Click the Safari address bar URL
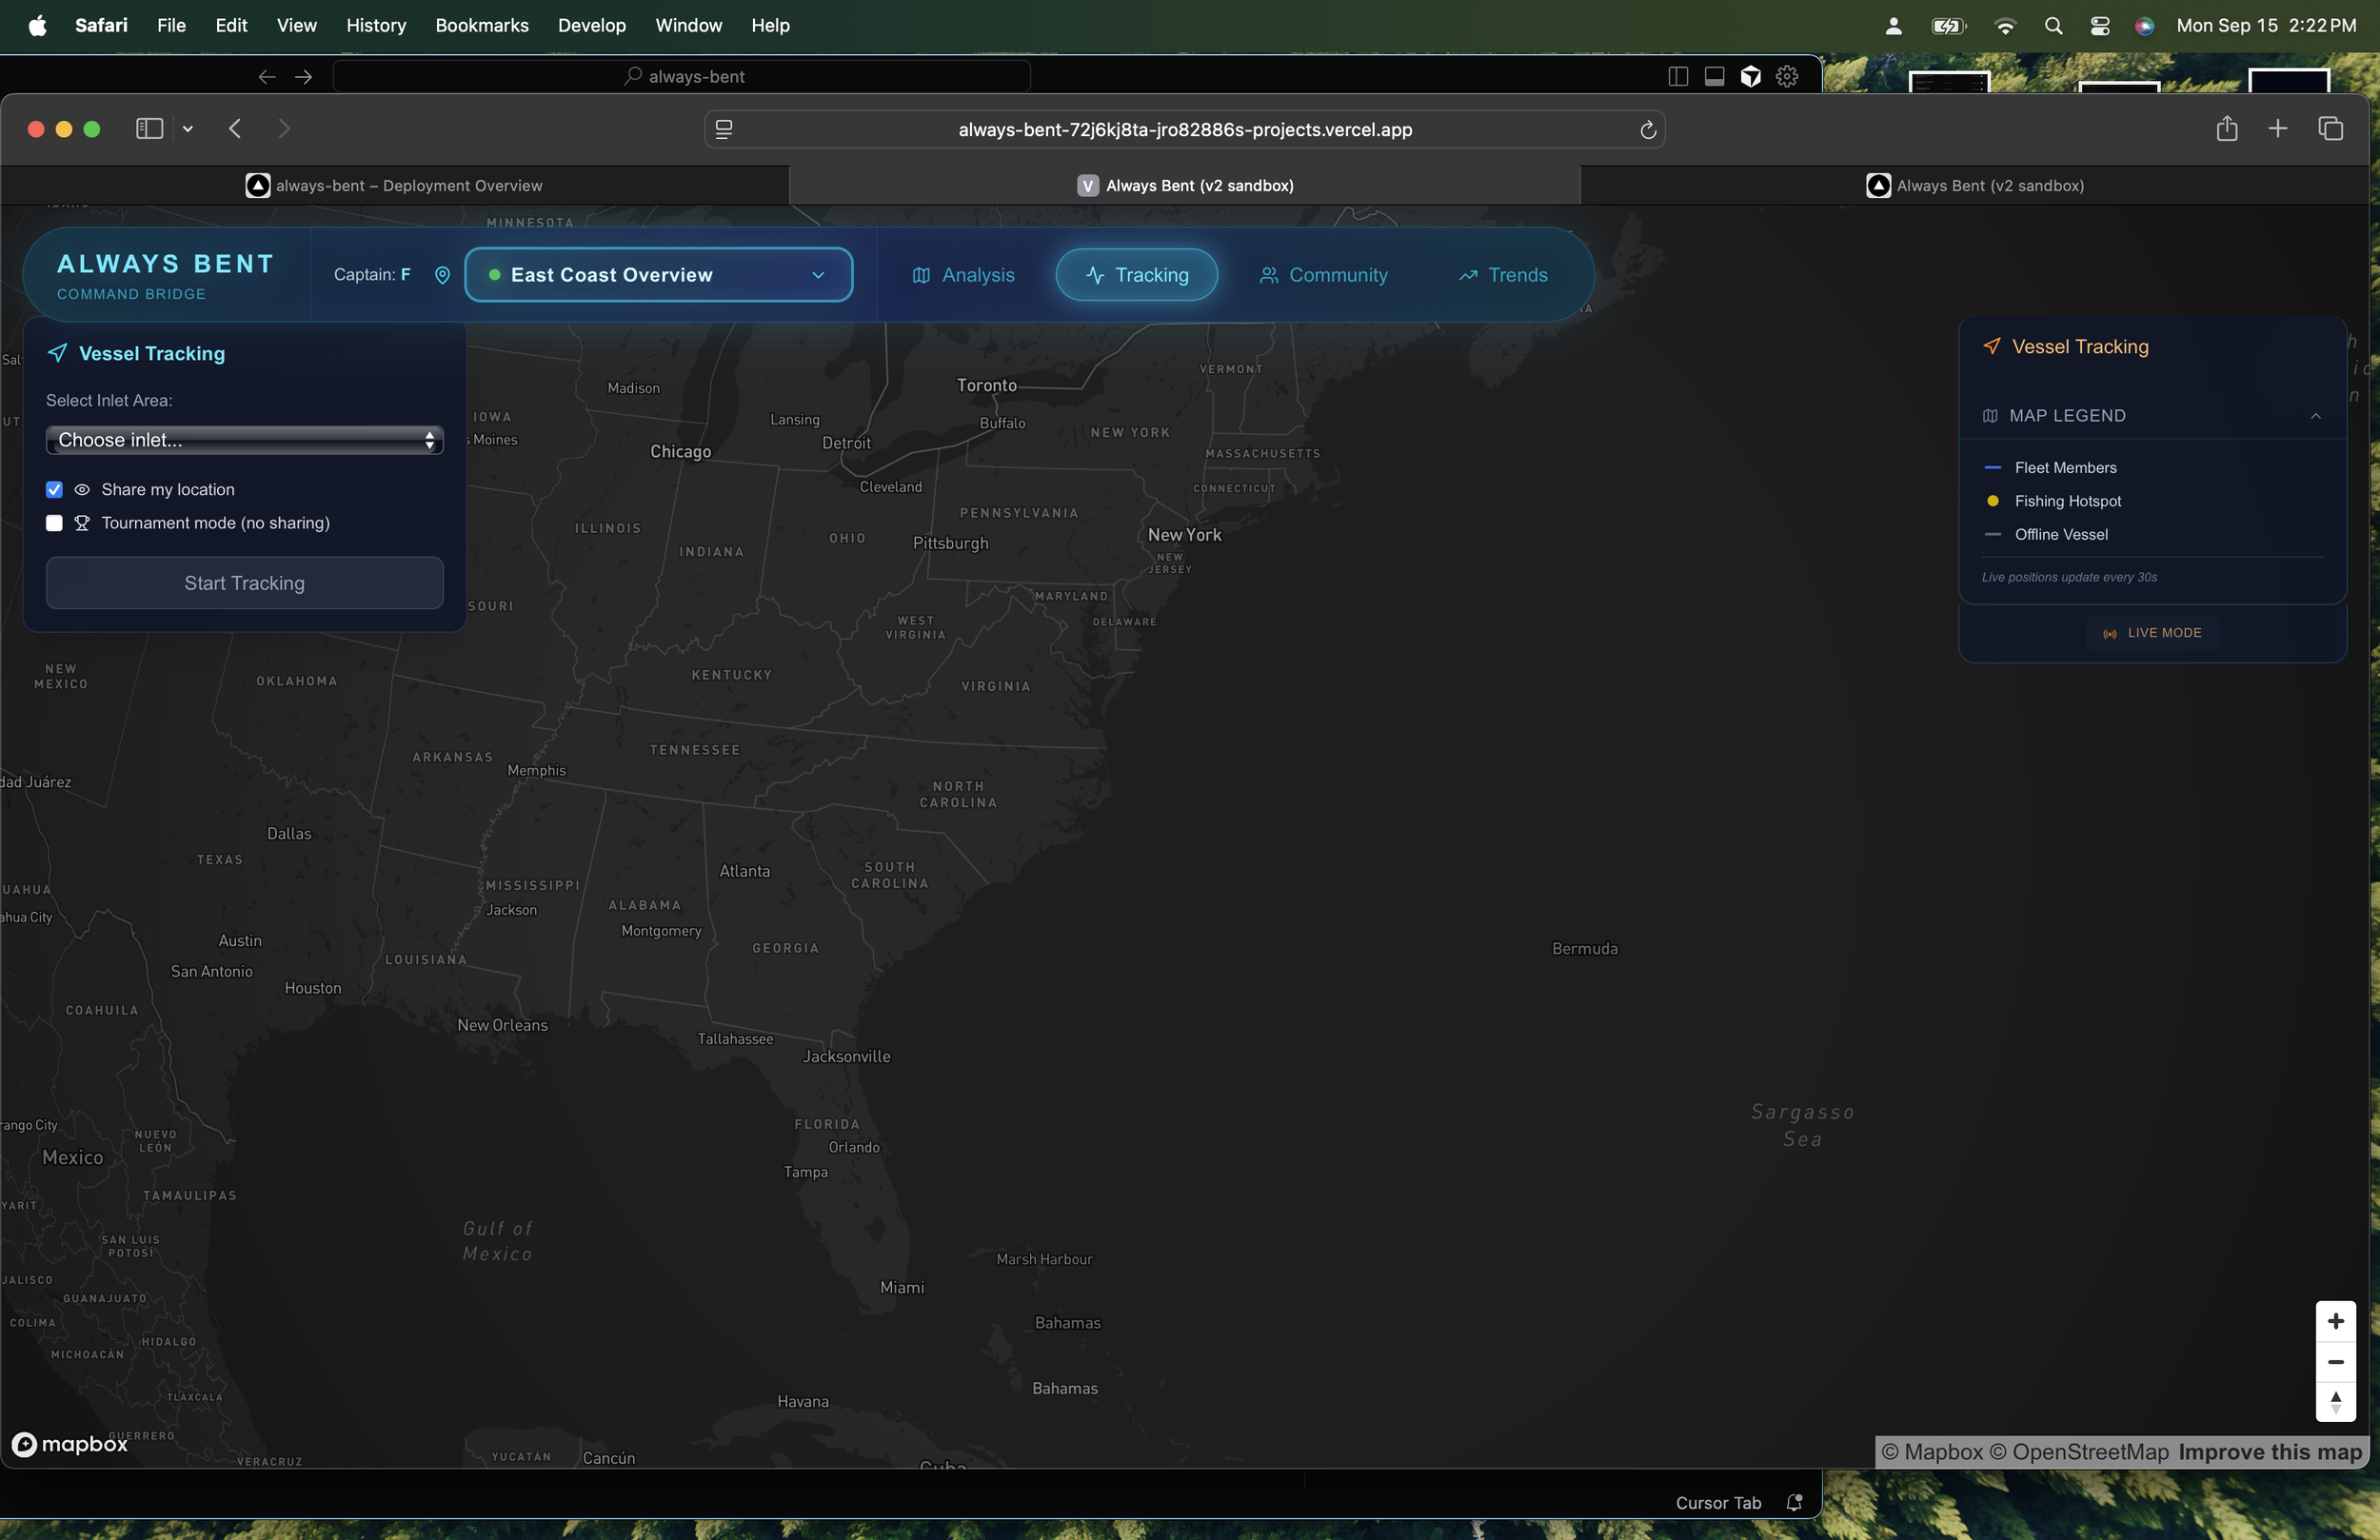The height and width of the screenshot is (1540, 2380). click(1184, 130)
